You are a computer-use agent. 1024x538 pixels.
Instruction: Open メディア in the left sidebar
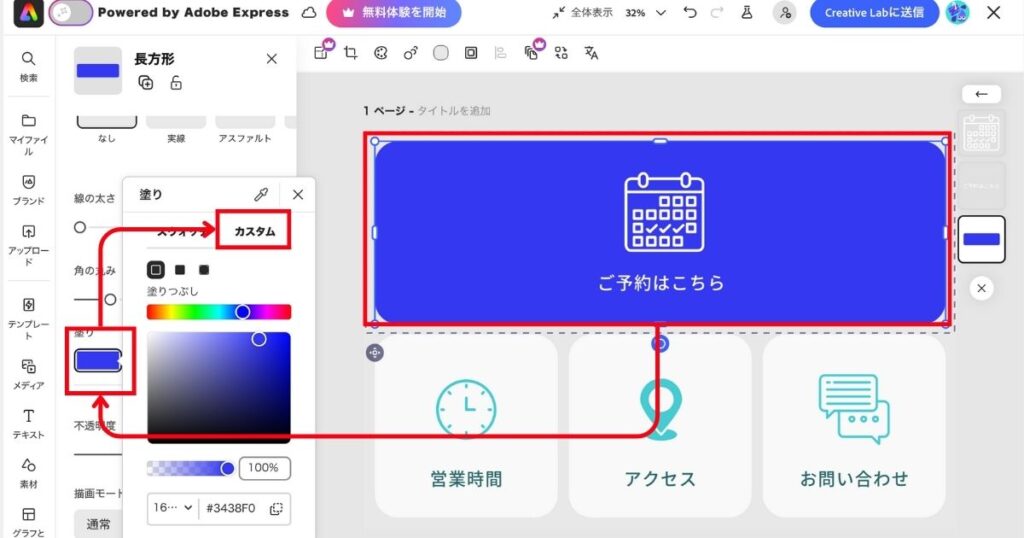[28, 373]
